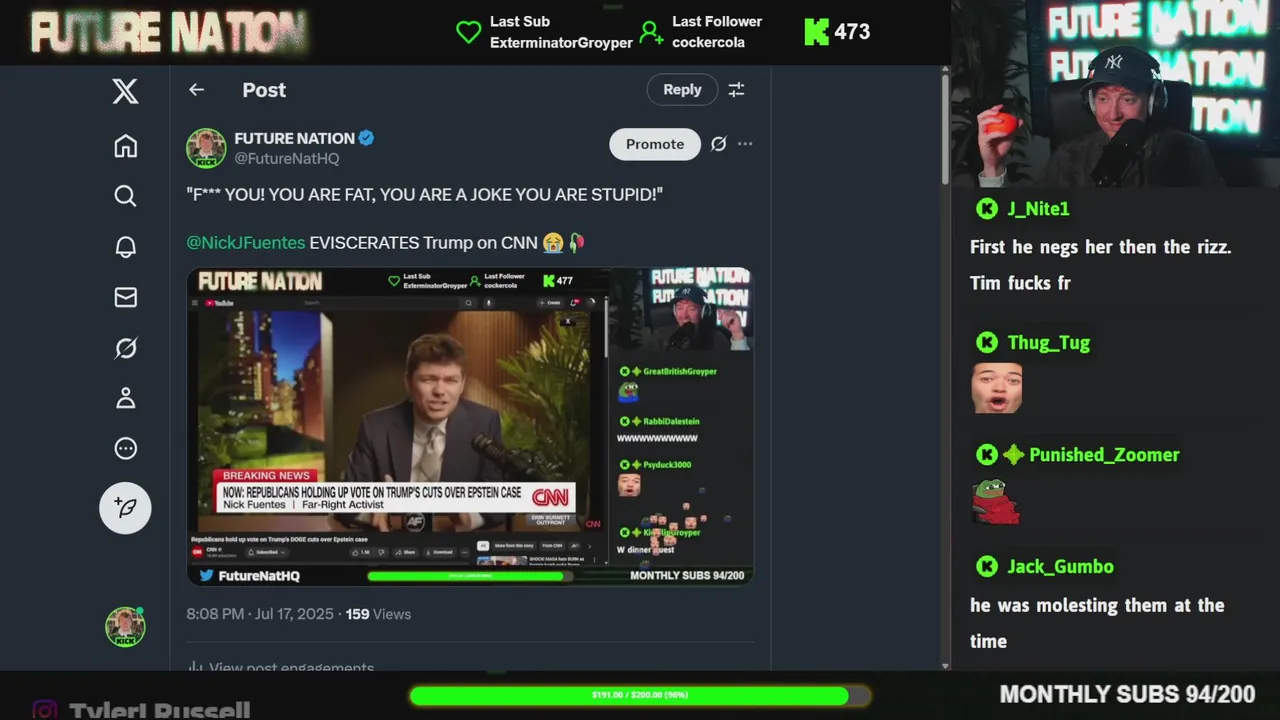Screen dimensions: 1280x720
Task: Click the Kick logo viewer count 473
Action: (x=837, y=32)
